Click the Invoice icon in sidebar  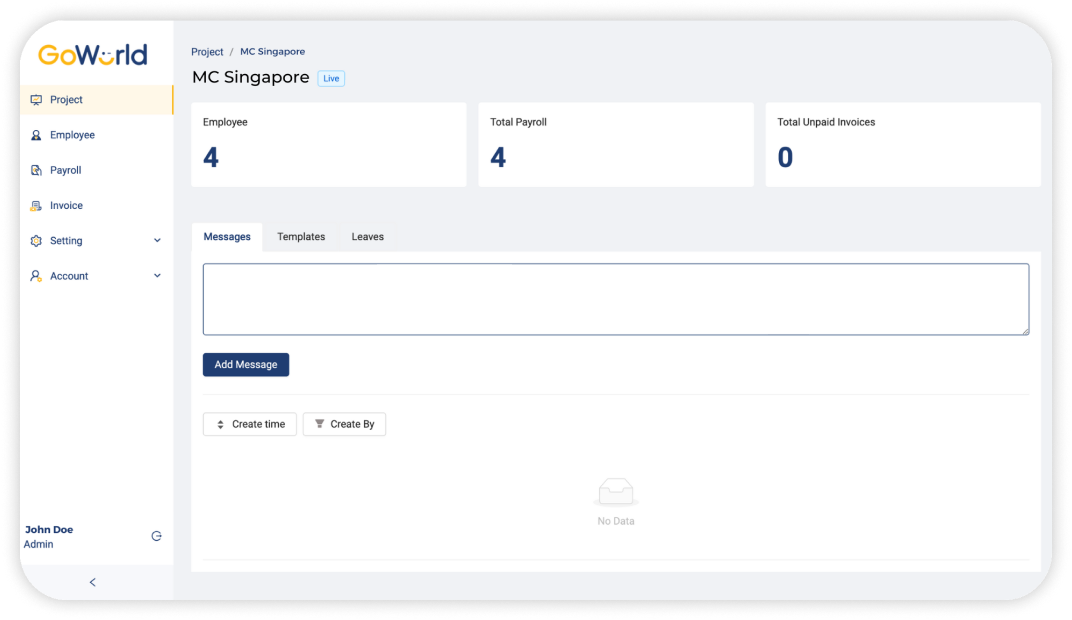pos(36,206)
